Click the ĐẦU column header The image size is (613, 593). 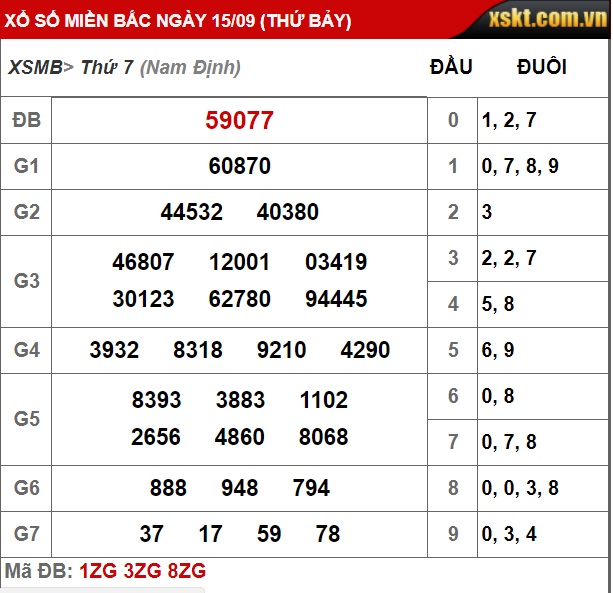[x=451, y=68]
